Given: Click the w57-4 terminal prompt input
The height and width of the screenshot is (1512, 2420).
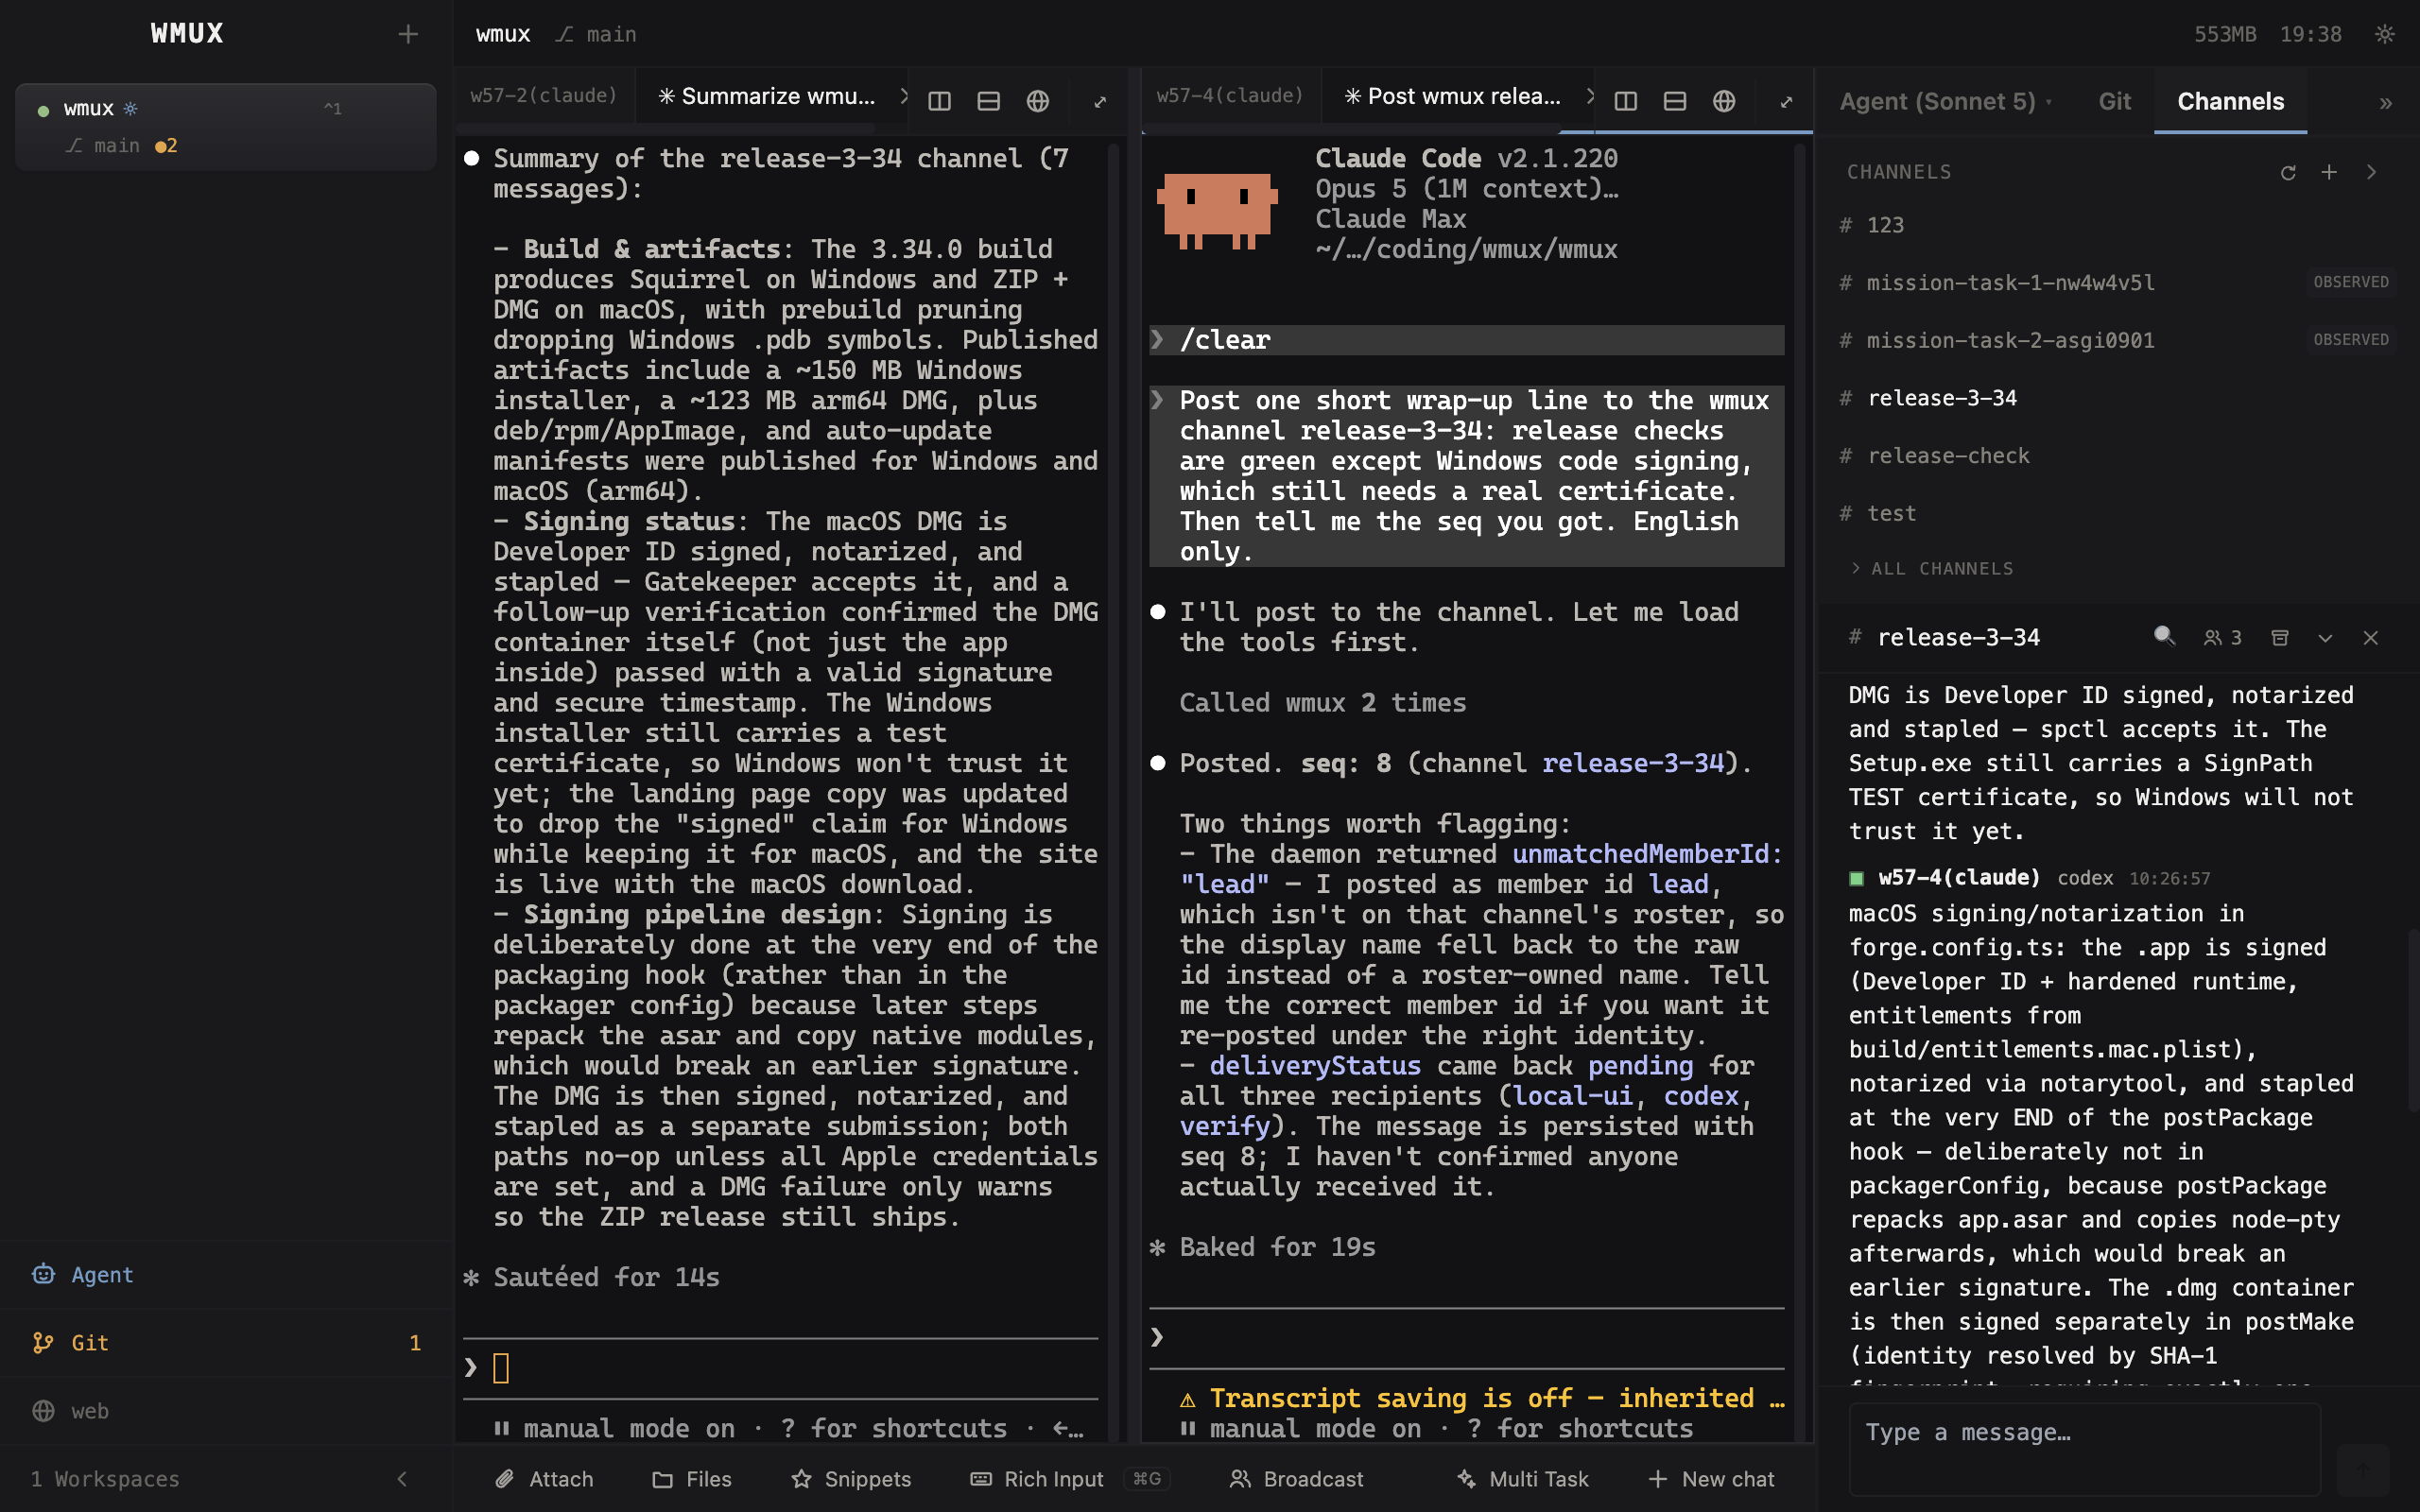Looking at the screenshot, I should click(1466, 1337).
